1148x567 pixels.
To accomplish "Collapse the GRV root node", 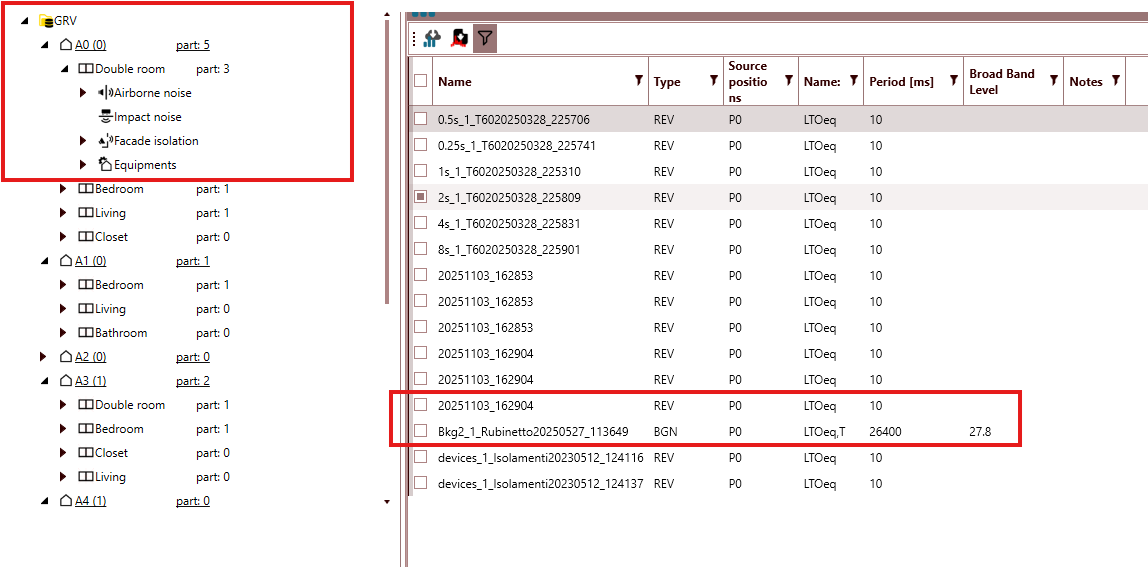I will point(25,21).
